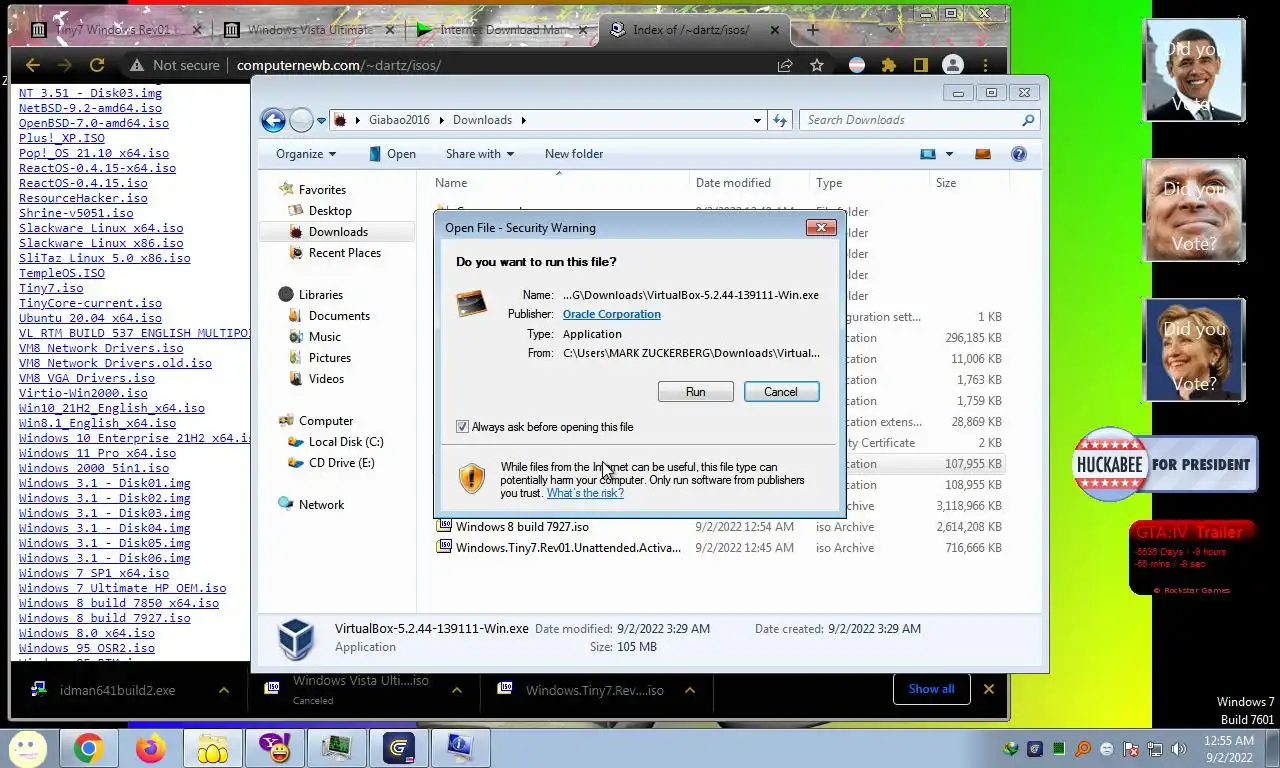This screenshot has width=1280, height=768.
Task: Open a new Chrome tab
Action: 812,30
